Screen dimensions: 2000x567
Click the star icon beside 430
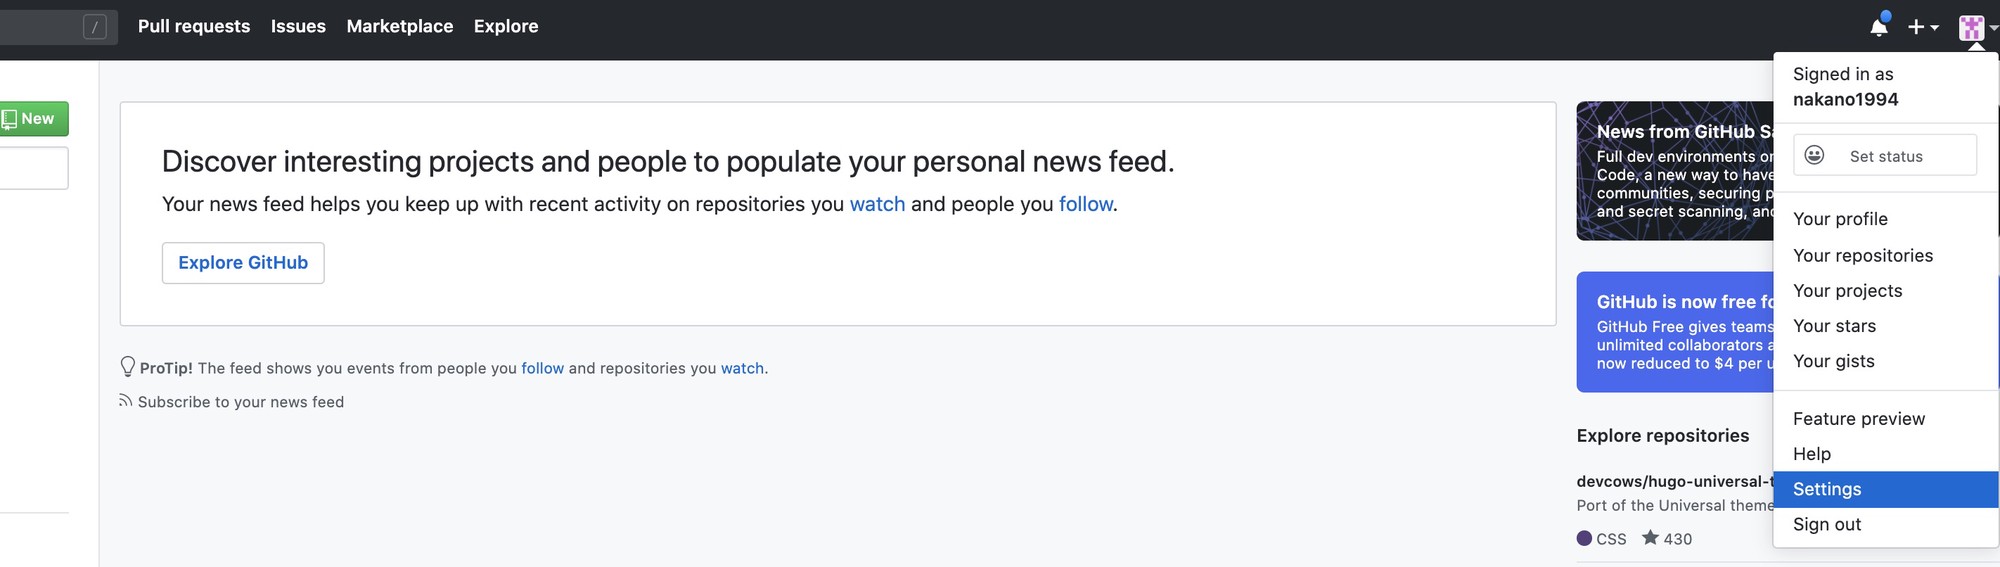click(x=1650, y=538)
